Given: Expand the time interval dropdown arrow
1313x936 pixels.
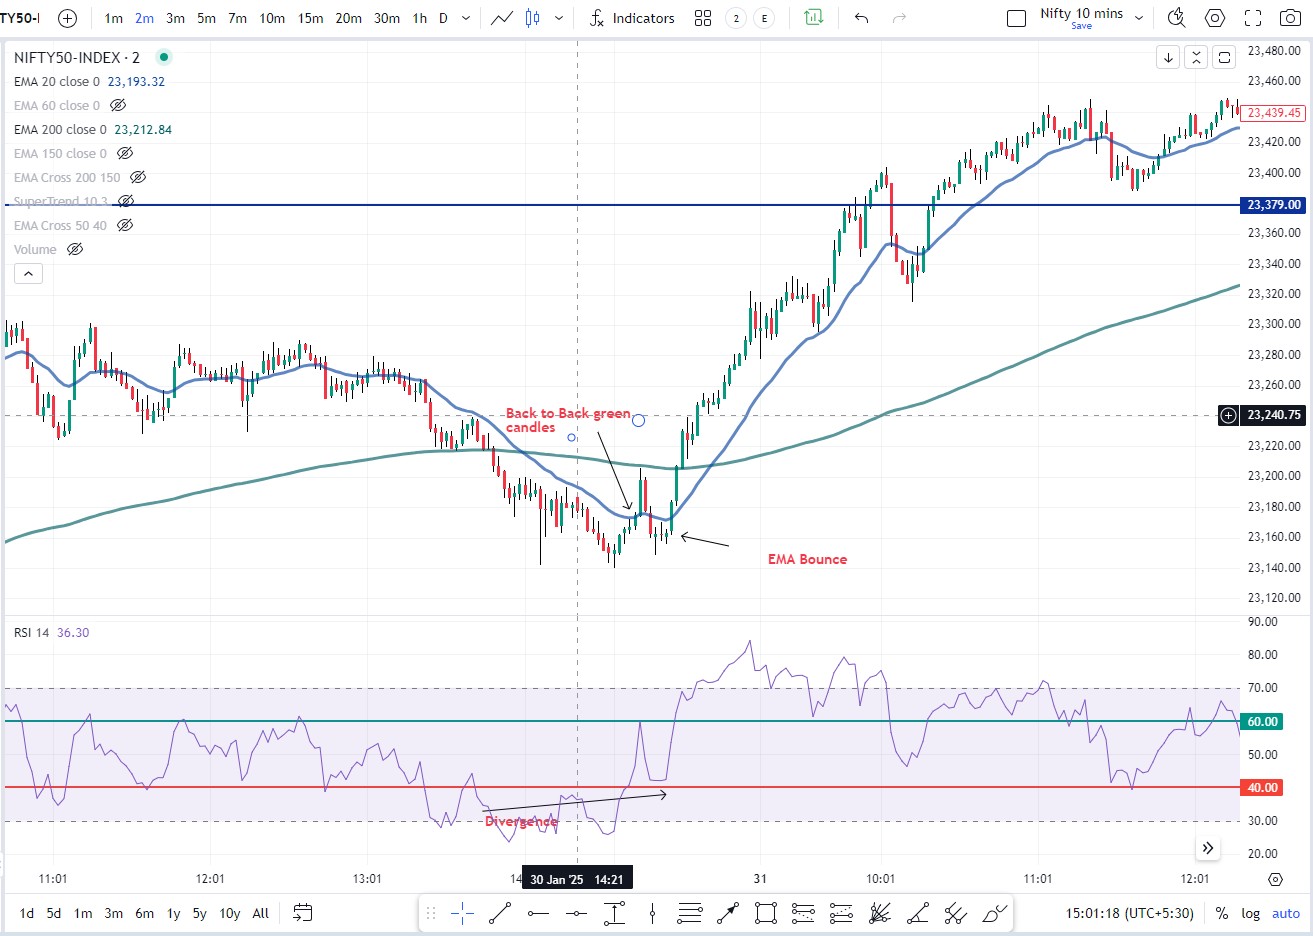Looking at the screenshot, I should (466, 18).
